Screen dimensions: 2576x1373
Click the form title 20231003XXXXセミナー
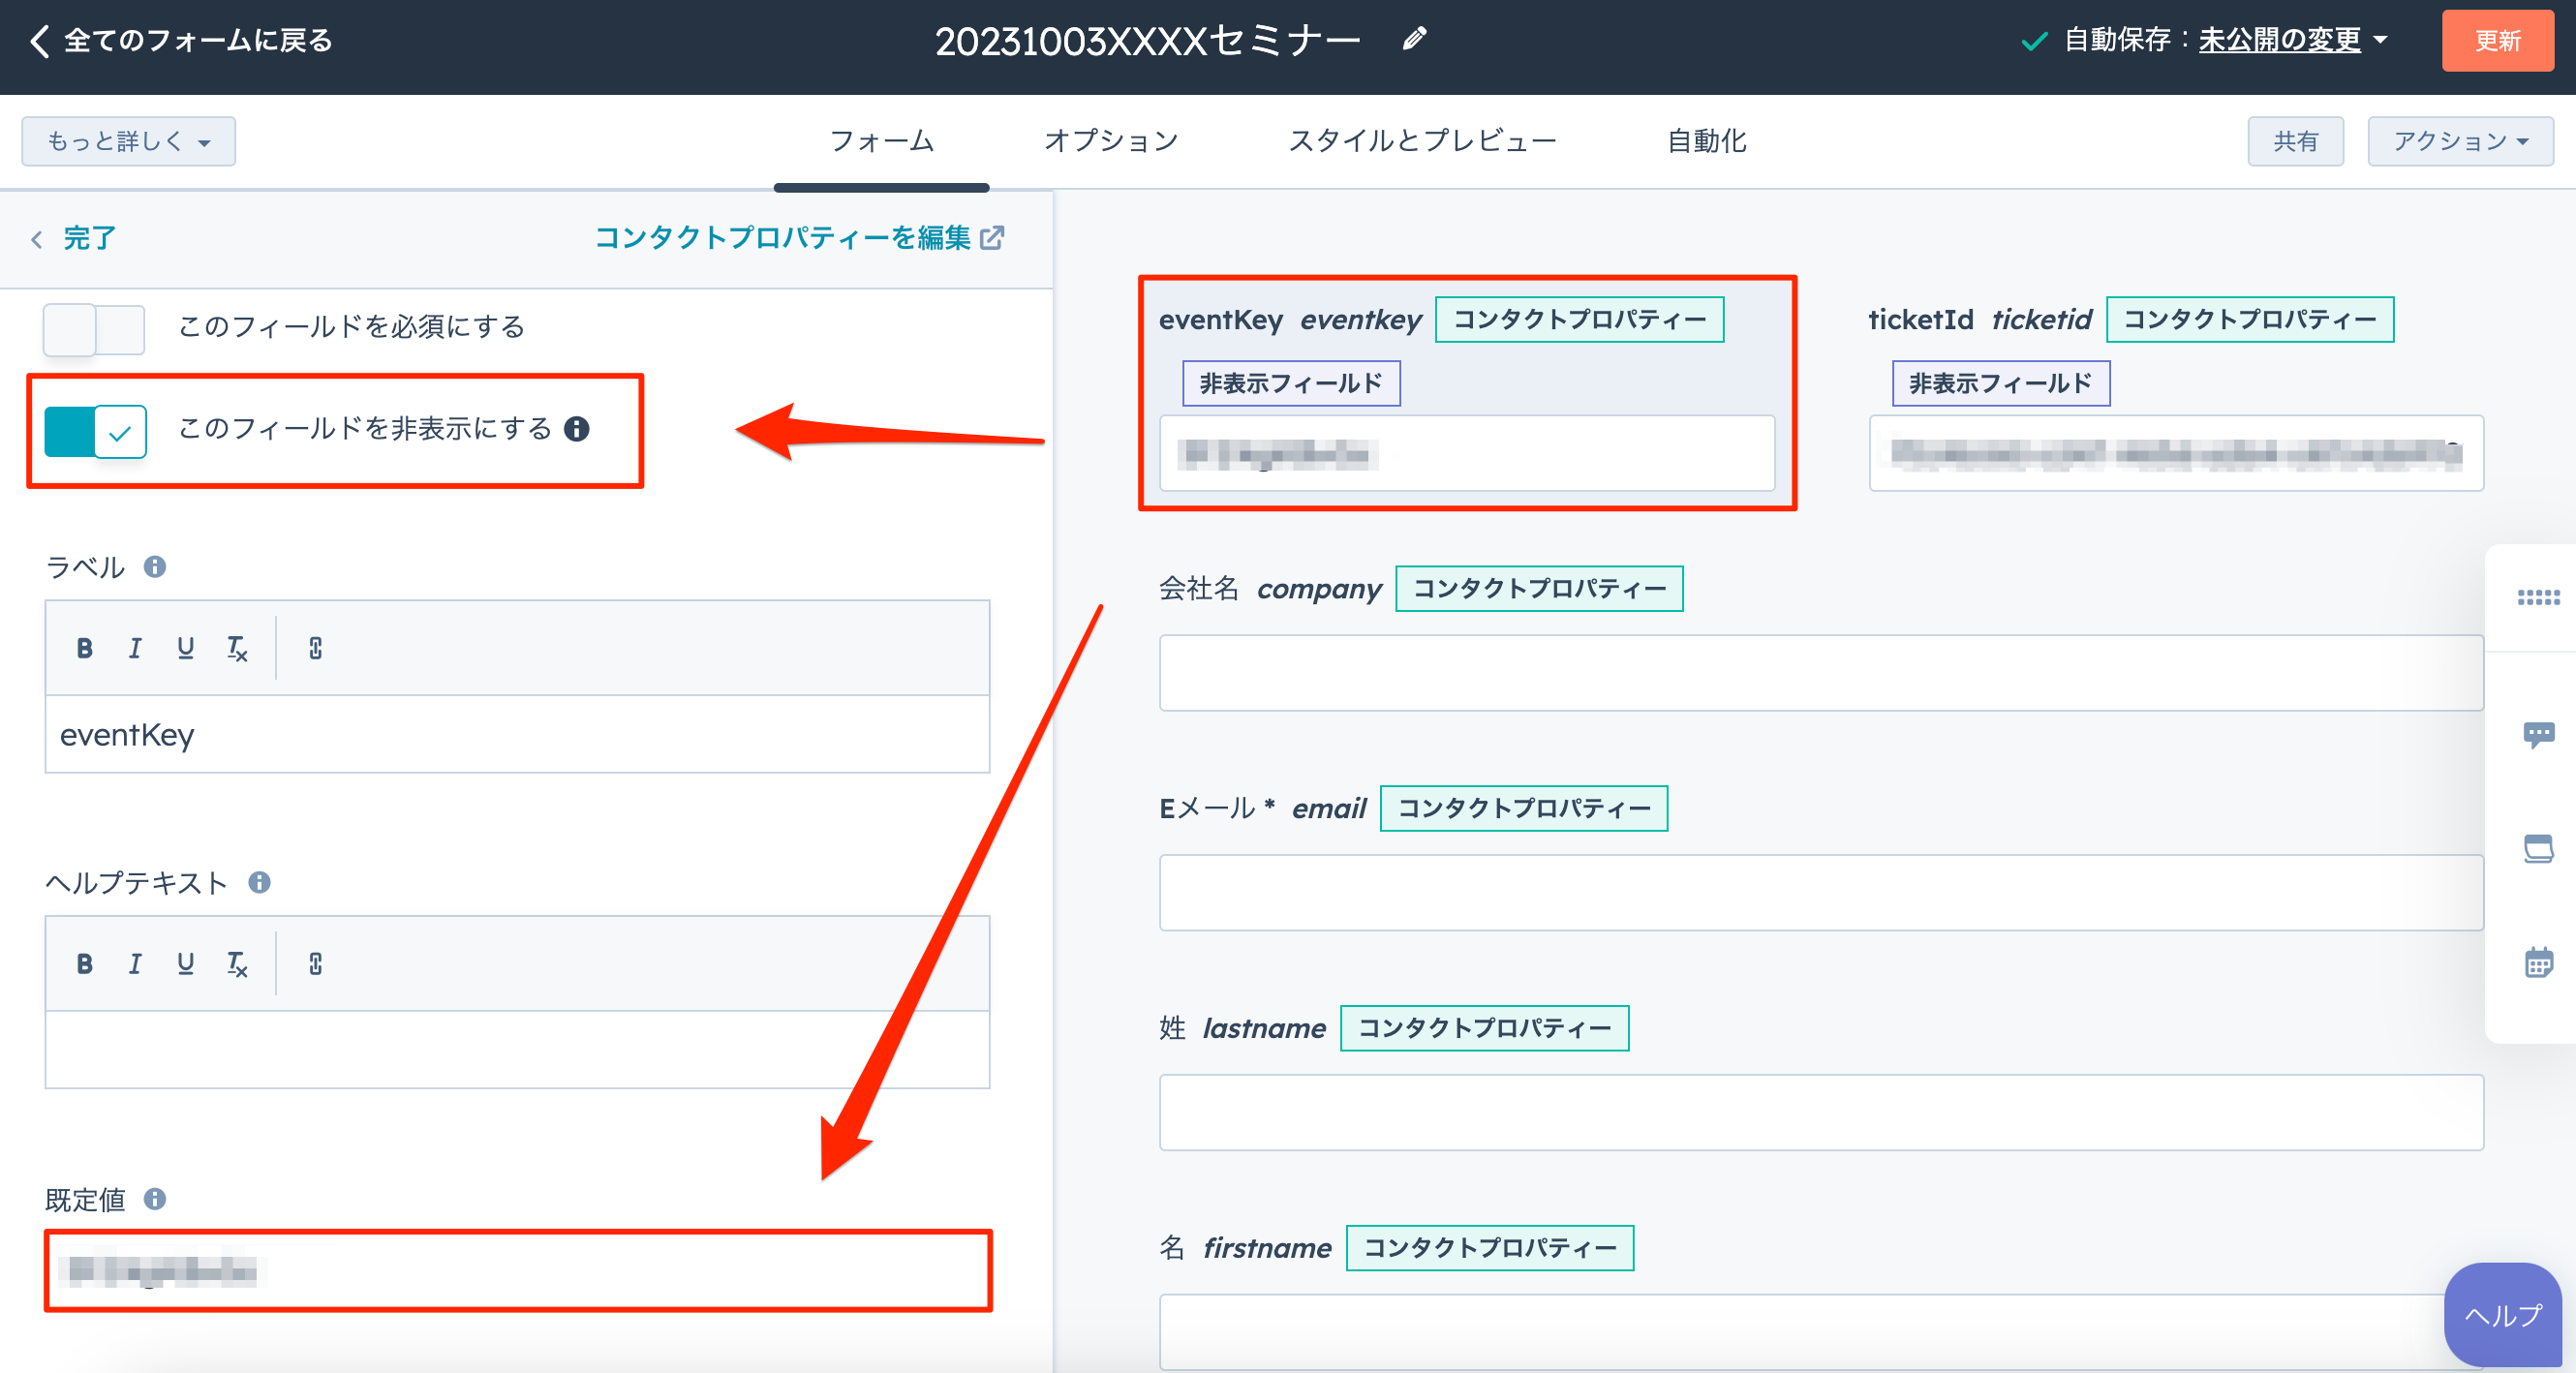pyautogui.click(x=1148, y=41)
